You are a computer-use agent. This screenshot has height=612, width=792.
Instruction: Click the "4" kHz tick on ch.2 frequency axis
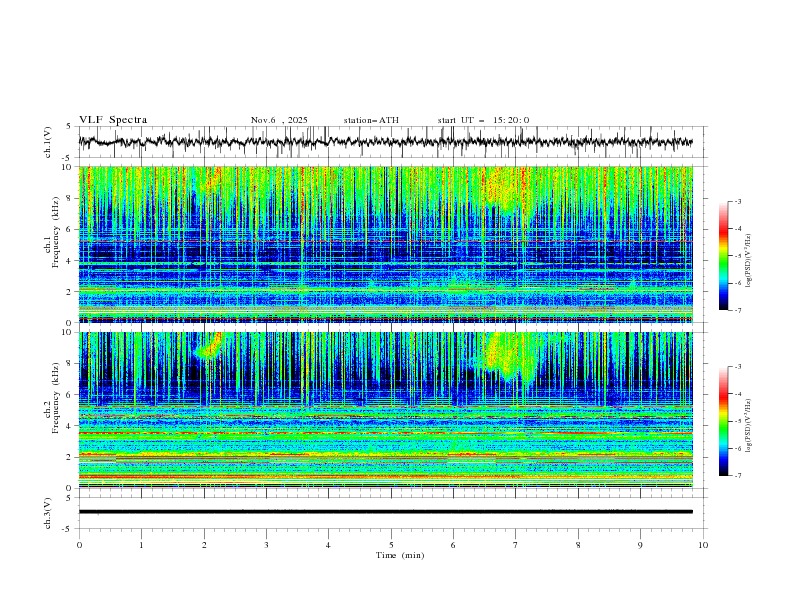coord(70,426)
